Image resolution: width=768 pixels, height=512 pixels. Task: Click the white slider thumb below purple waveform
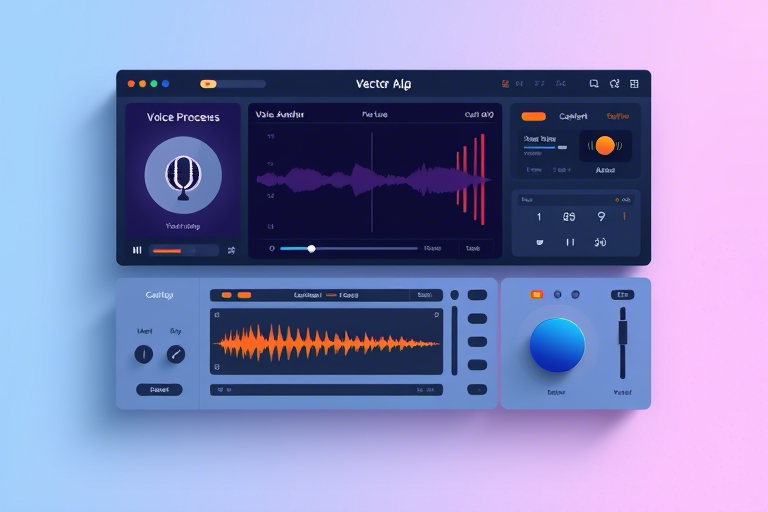312,249
